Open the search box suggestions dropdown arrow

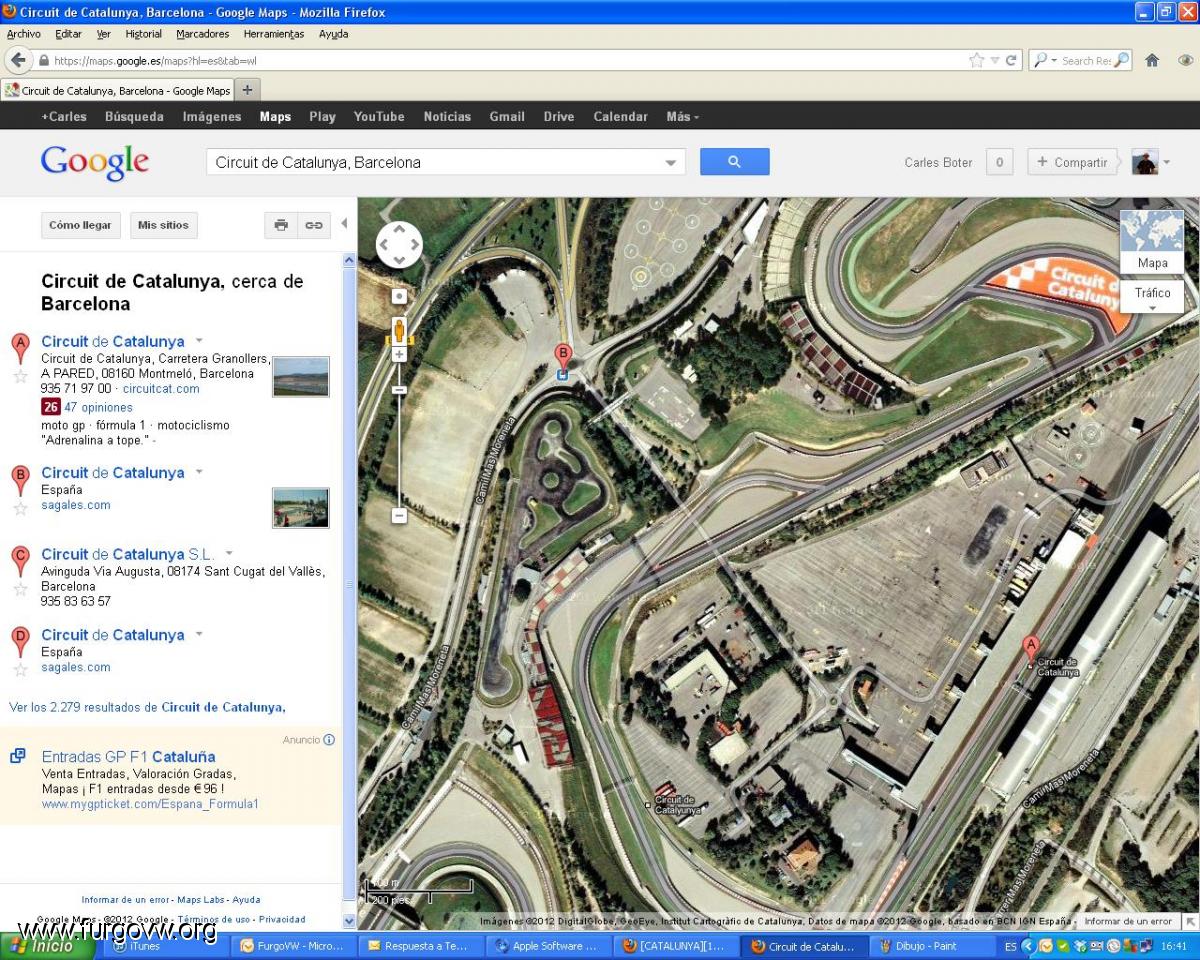tap(671, 163)
